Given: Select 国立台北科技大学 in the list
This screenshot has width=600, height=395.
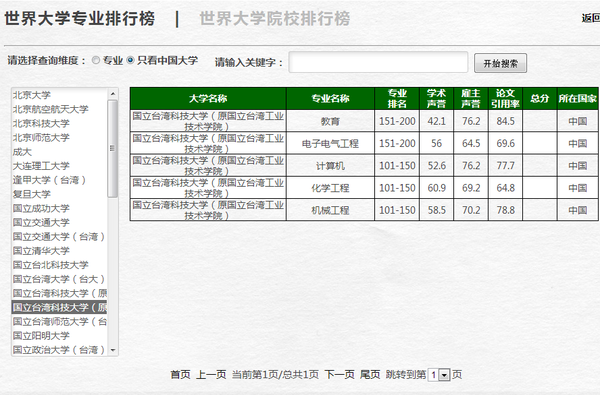Looking at the screenshot, I should pos(51,265).
